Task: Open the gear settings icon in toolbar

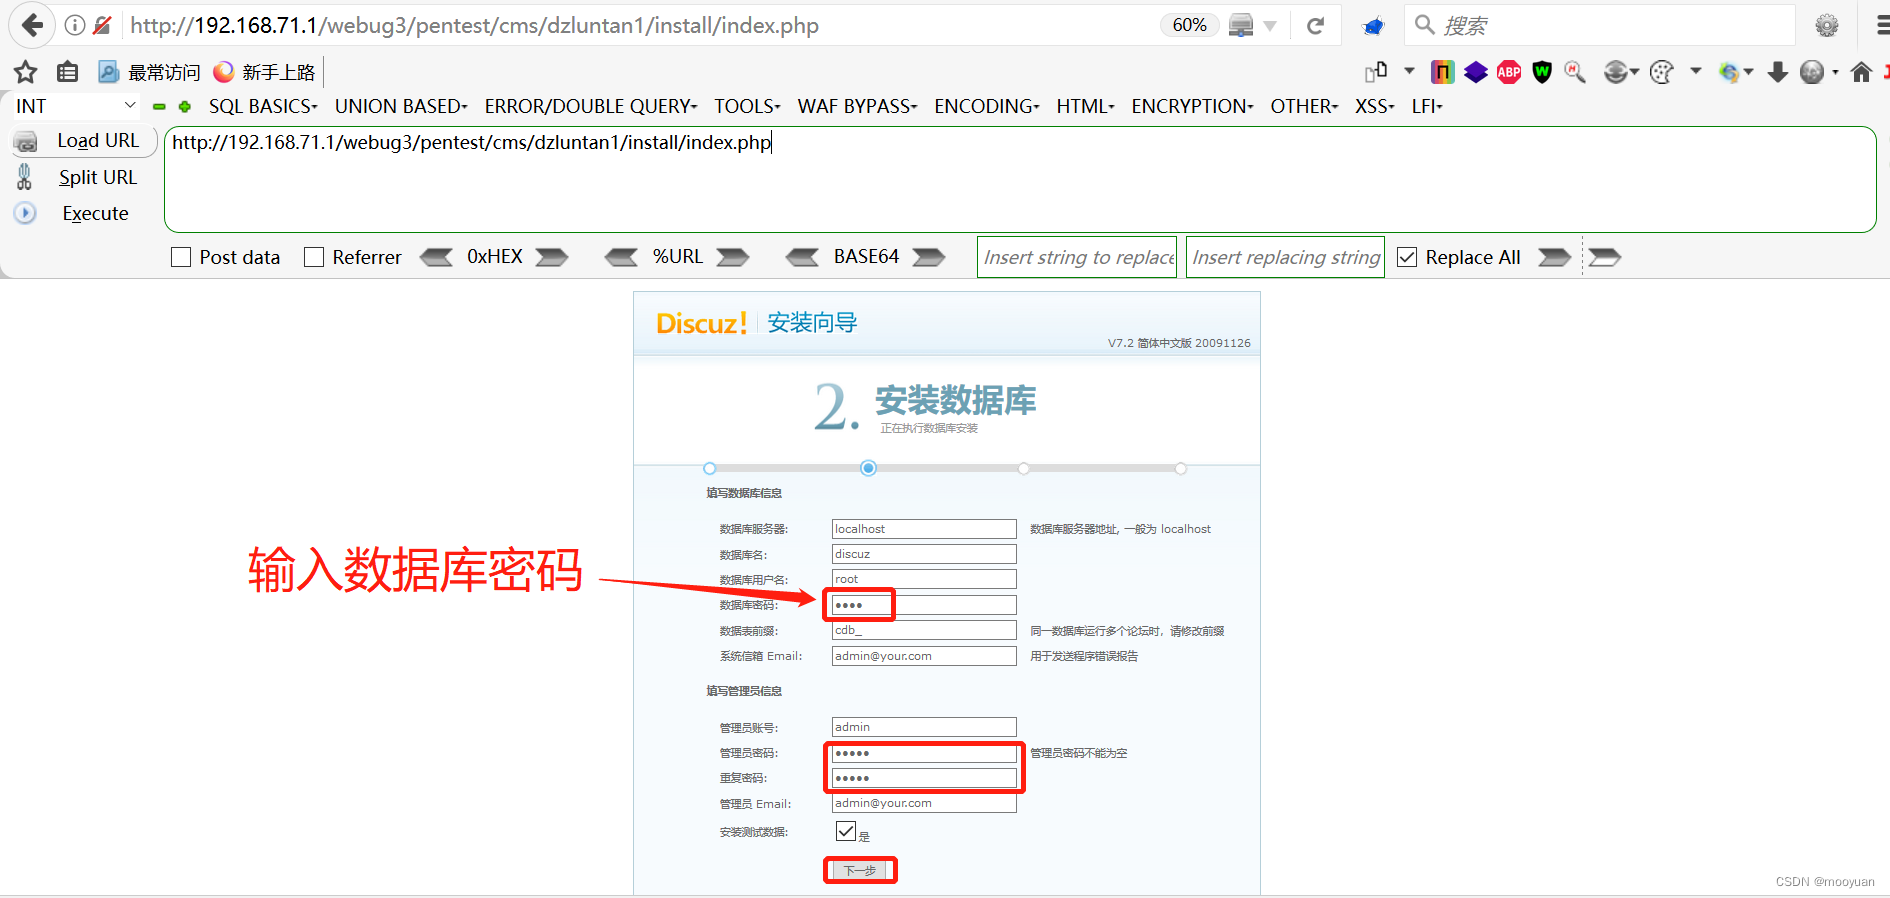Action: [x=1827, y=26]
